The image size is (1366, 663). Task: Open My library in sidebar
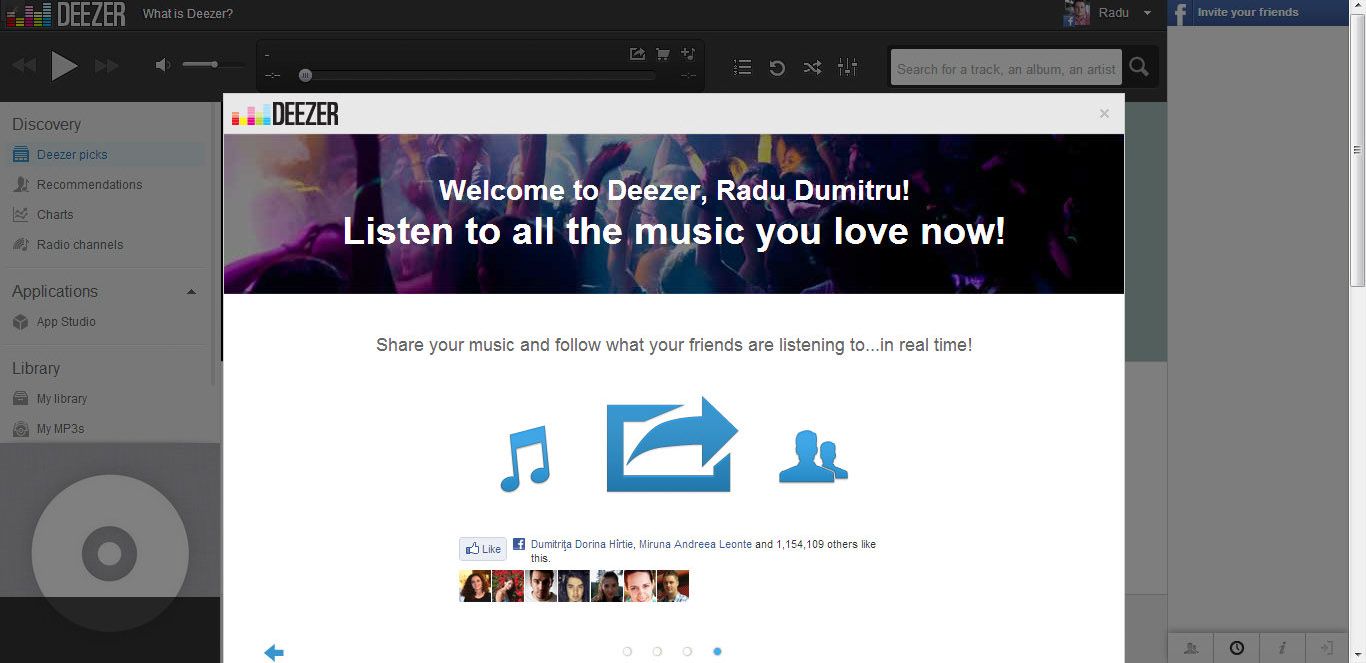point(62,399)
